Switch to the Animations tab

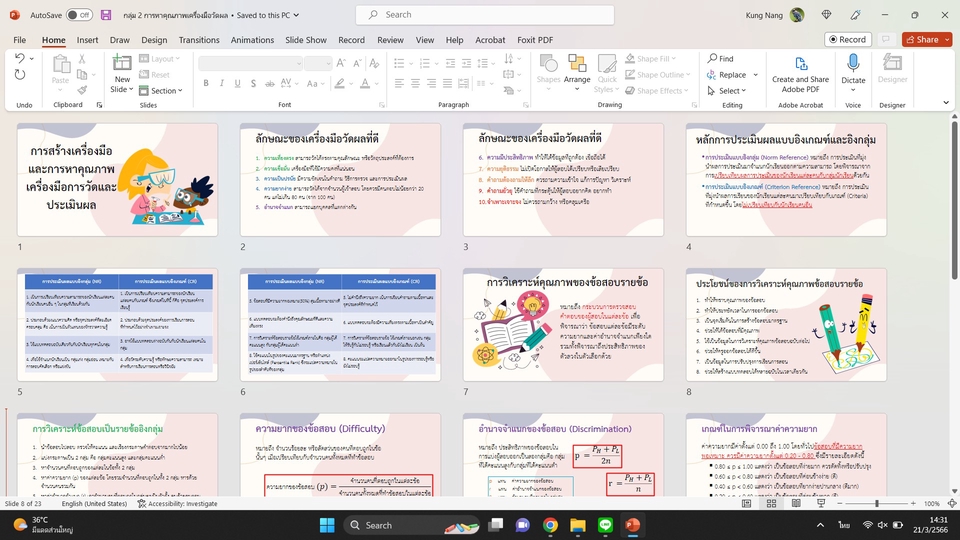[x=252, y=40]
